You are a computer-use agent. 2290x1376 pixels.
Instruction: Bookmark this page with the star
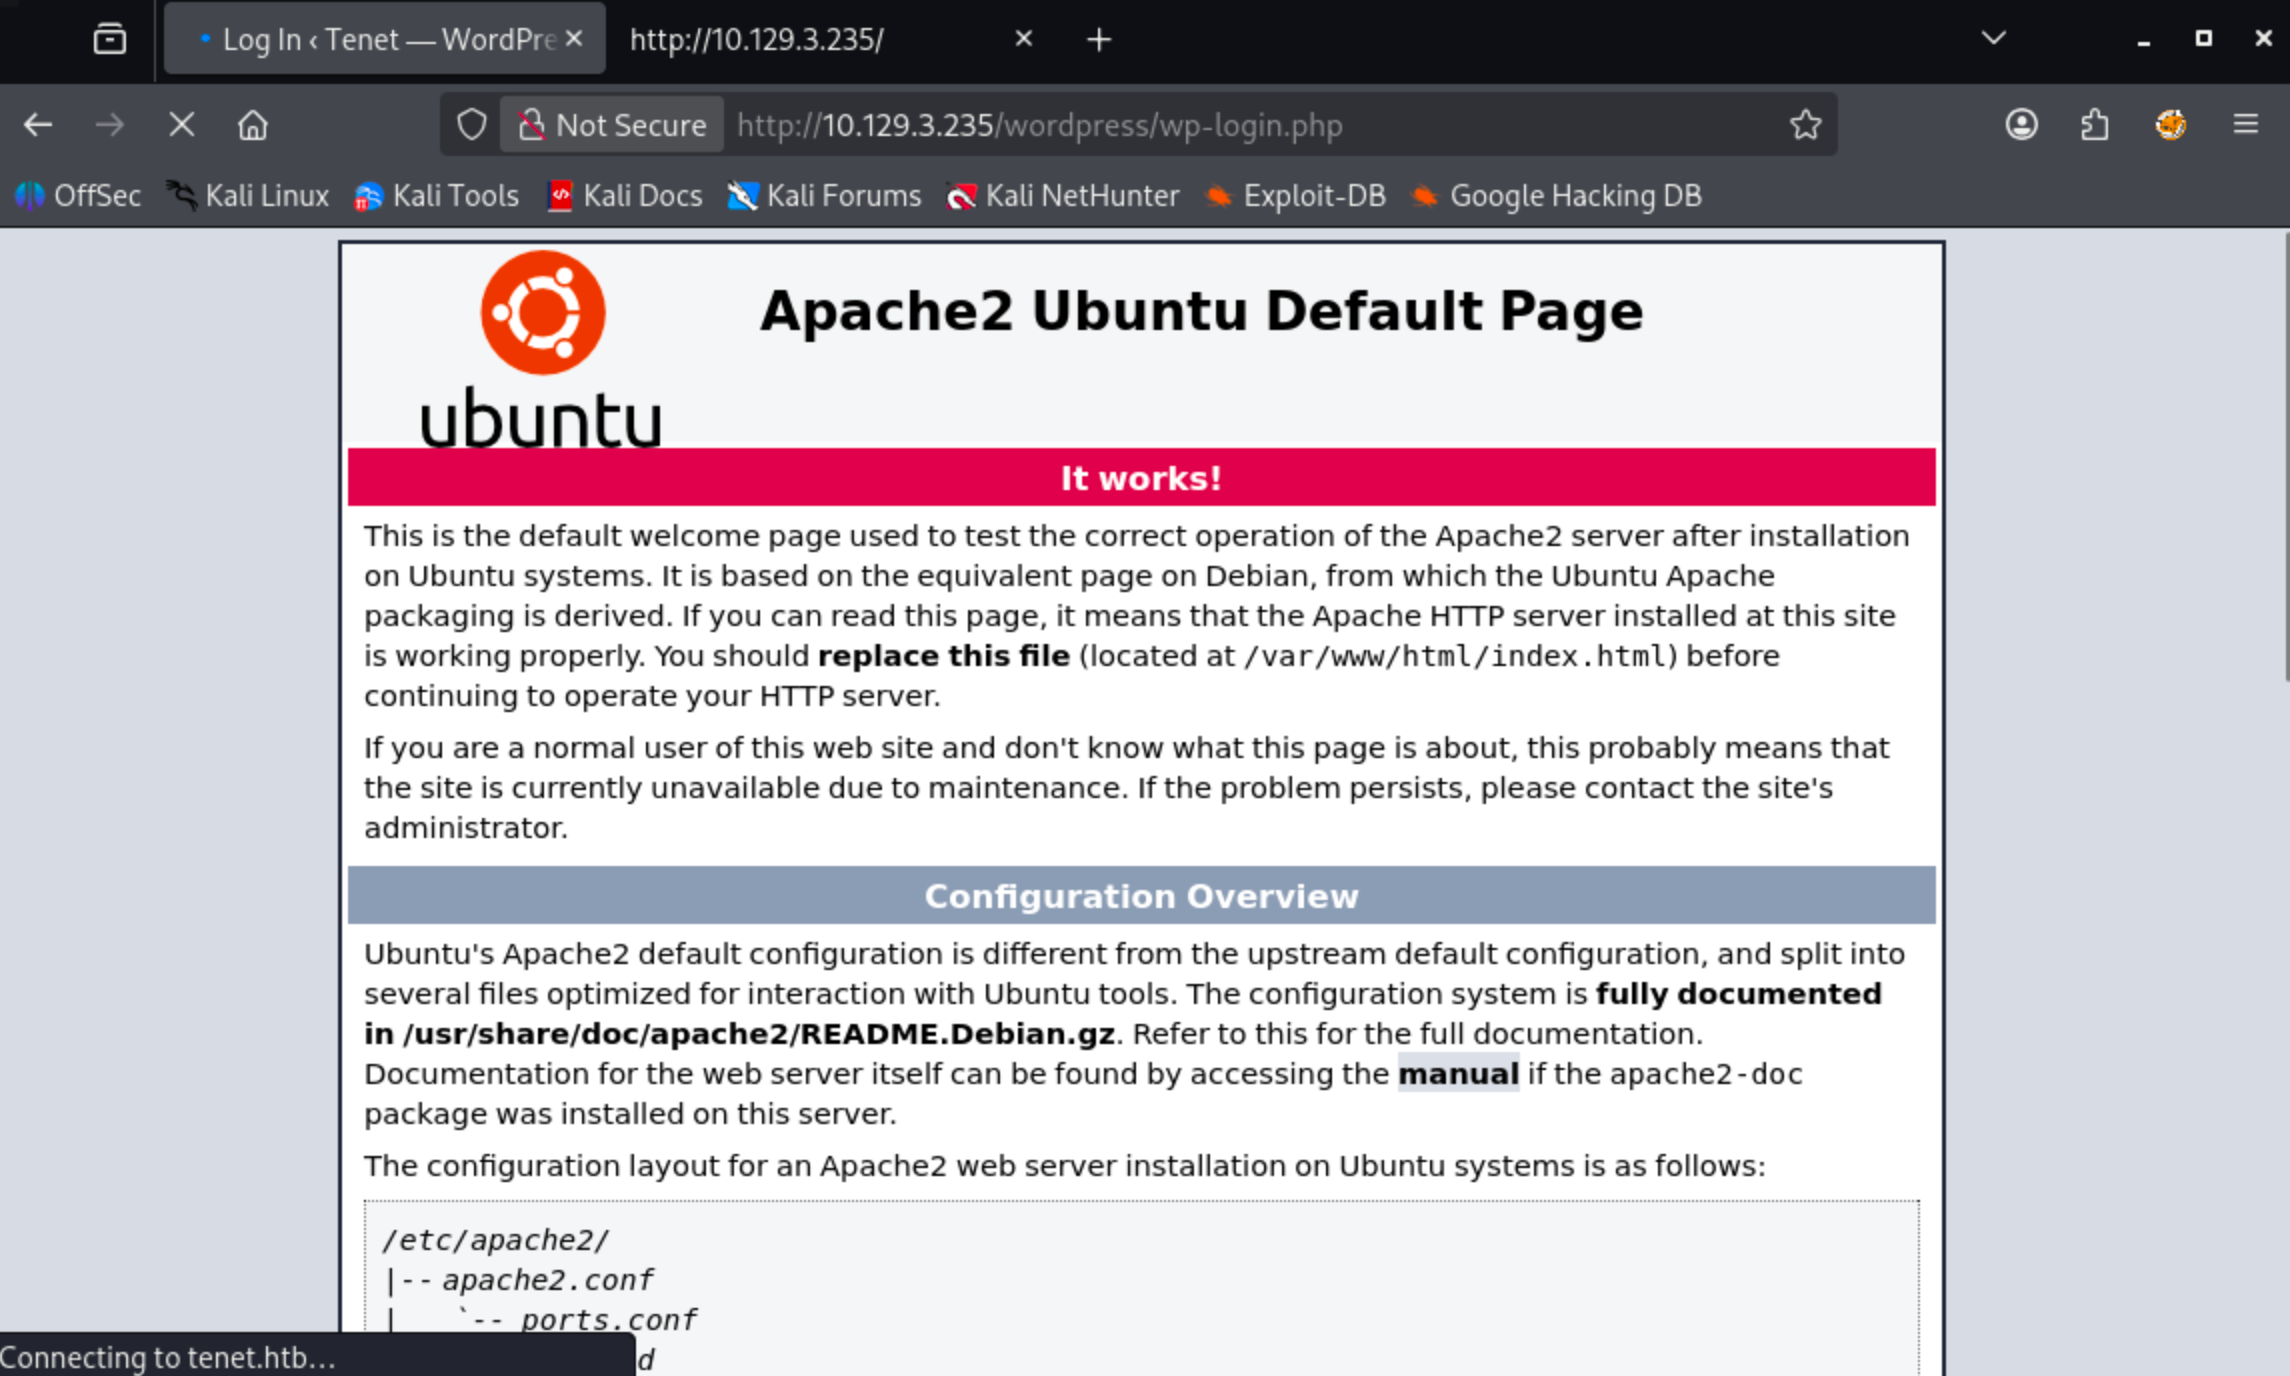coord(1805,125)
